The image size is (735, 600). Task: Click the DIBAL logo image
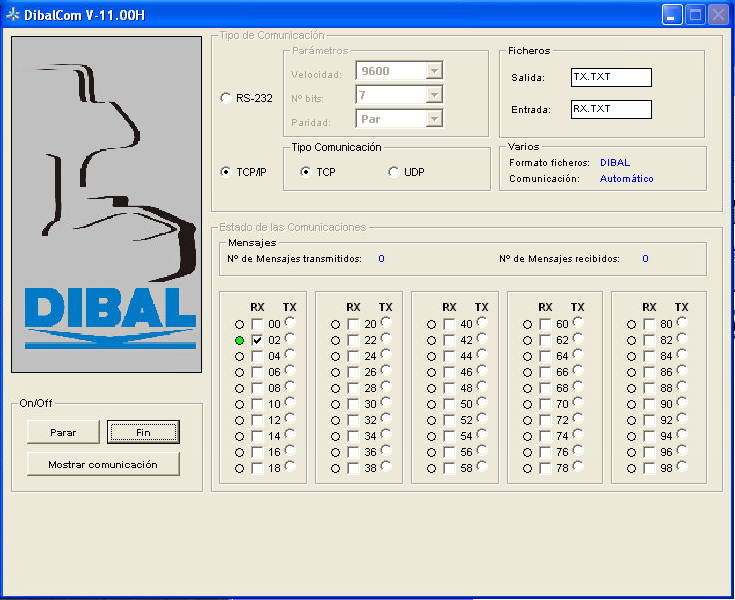tap(106, 204)
